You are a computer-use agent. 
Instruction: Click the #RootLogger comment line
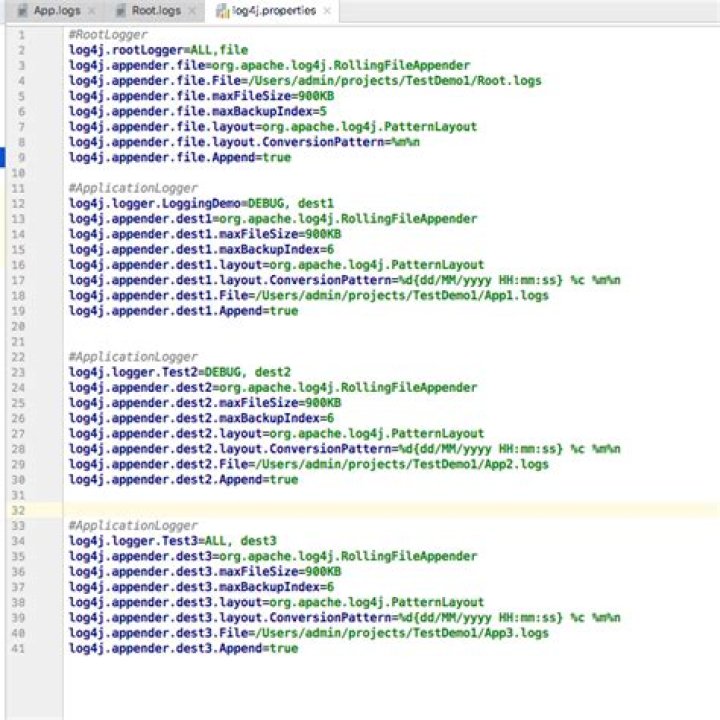tap(108, 34)
